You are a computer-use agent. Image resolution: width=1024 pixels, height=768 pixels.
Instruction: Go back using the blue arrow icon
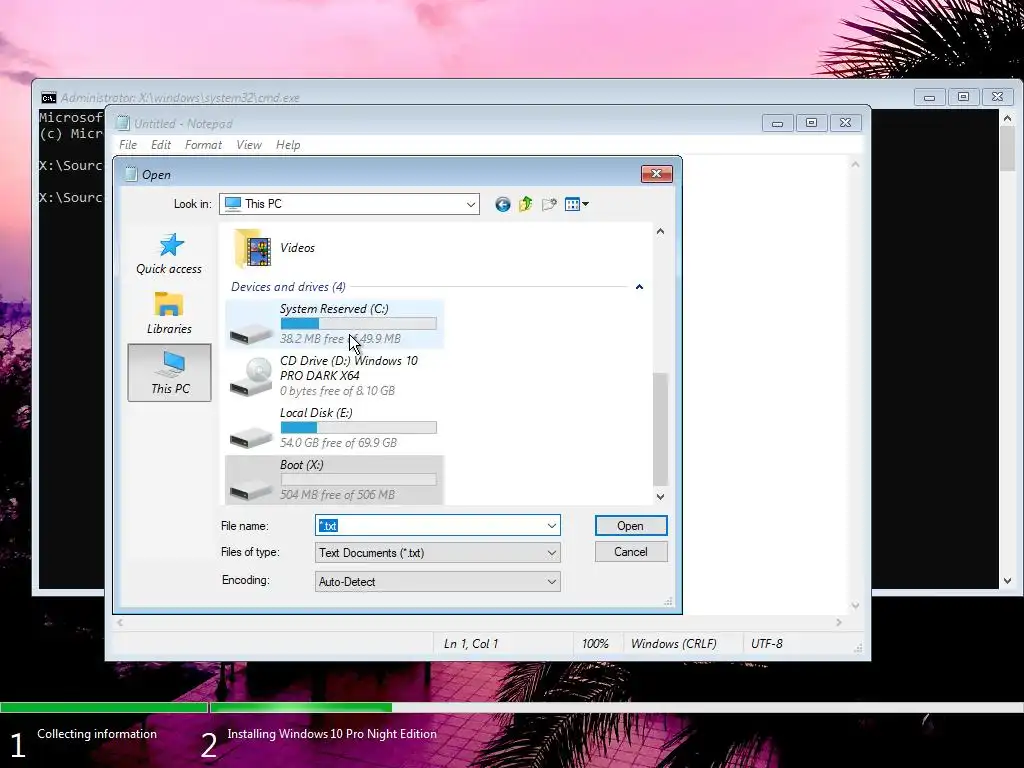pyautogui.click(x=502, y=204)
